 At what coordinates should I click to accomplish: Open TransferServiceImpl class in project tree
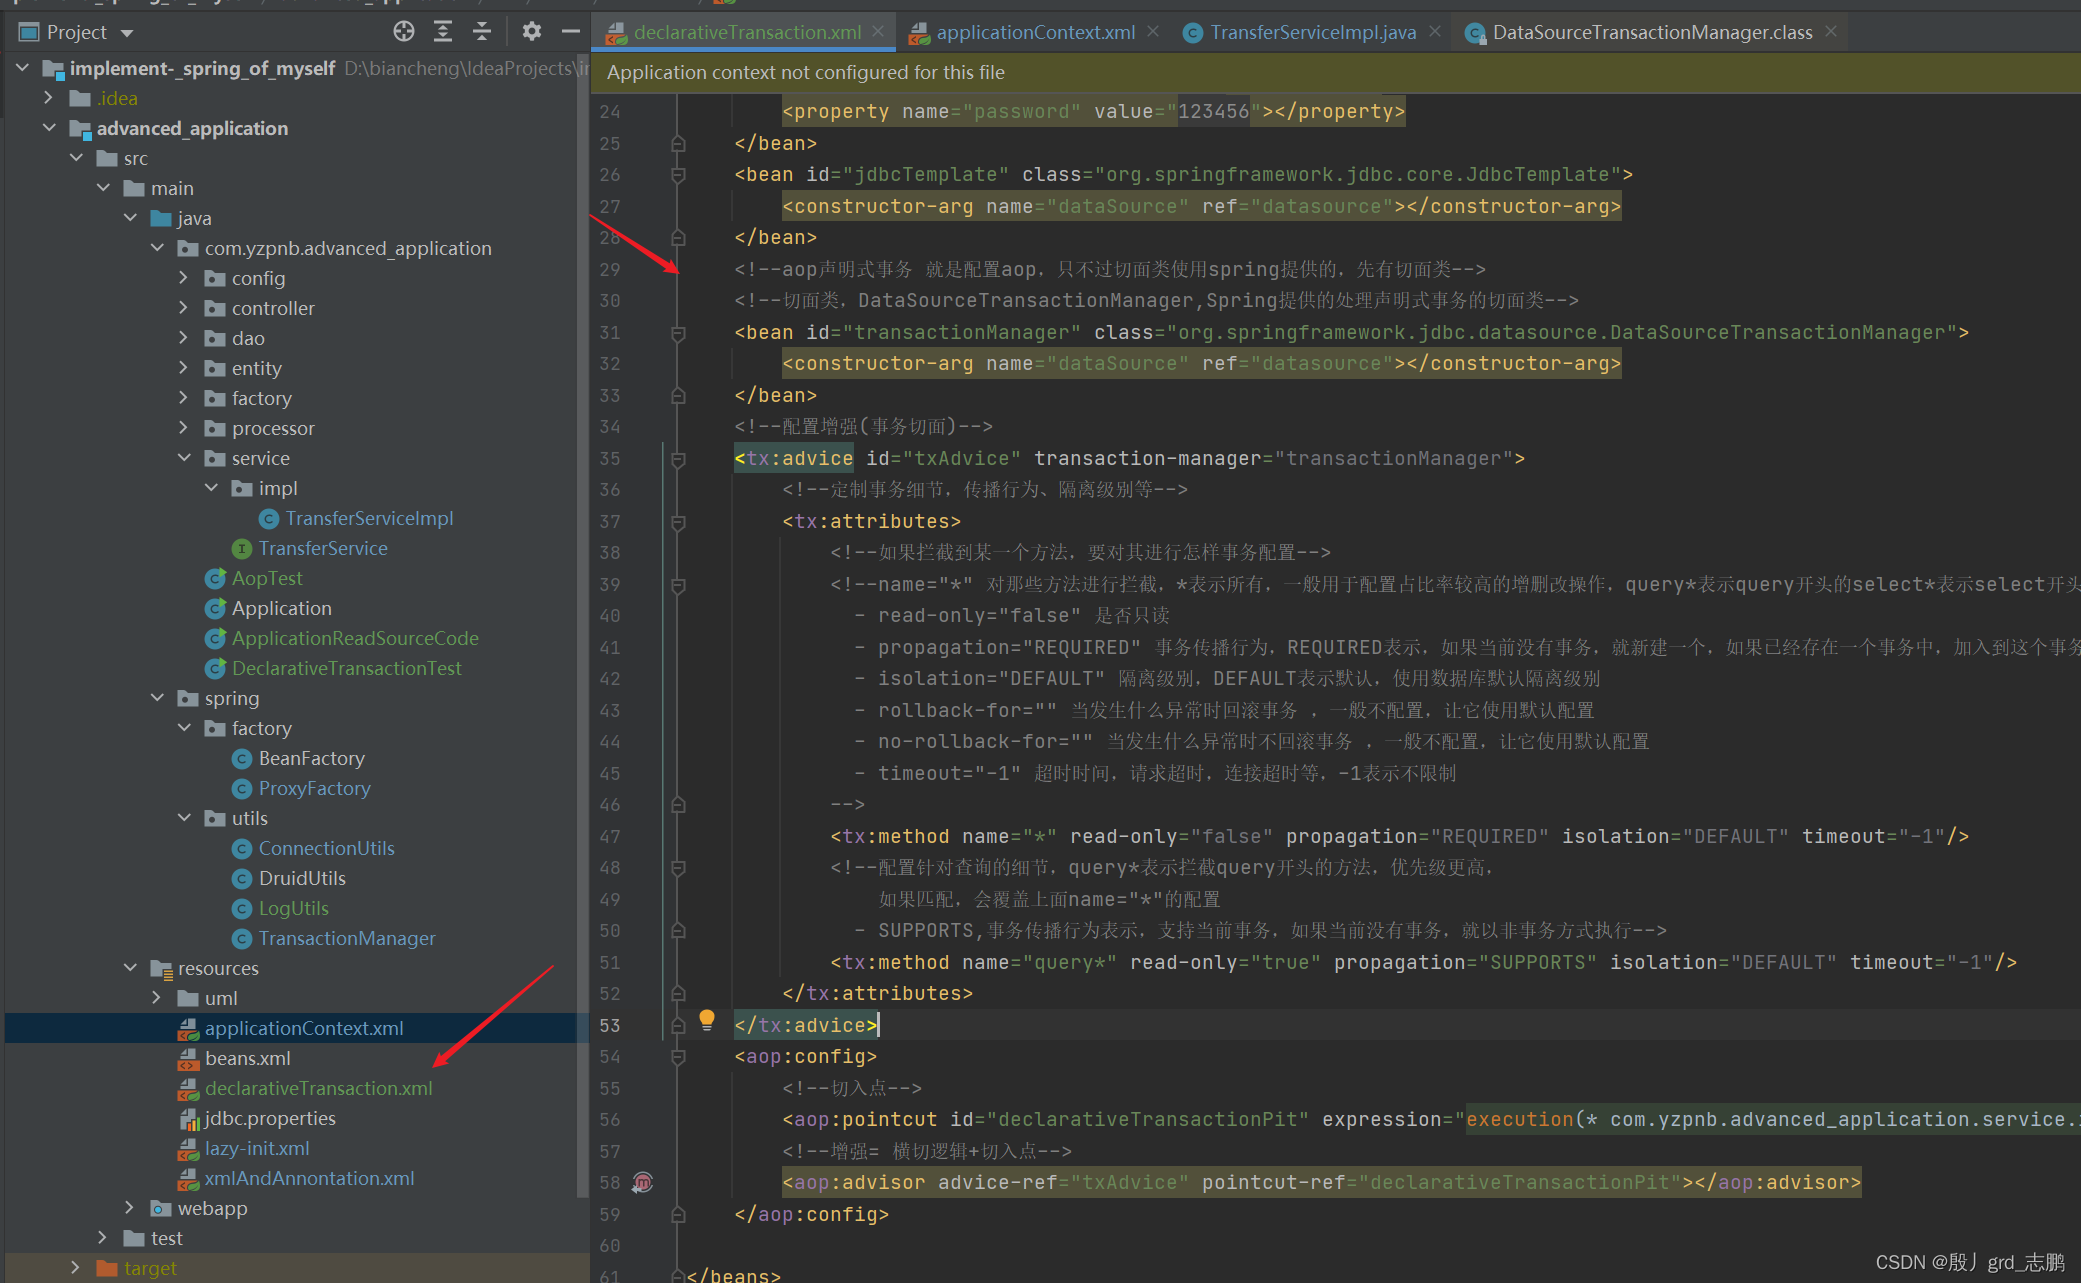coord(369,518)
